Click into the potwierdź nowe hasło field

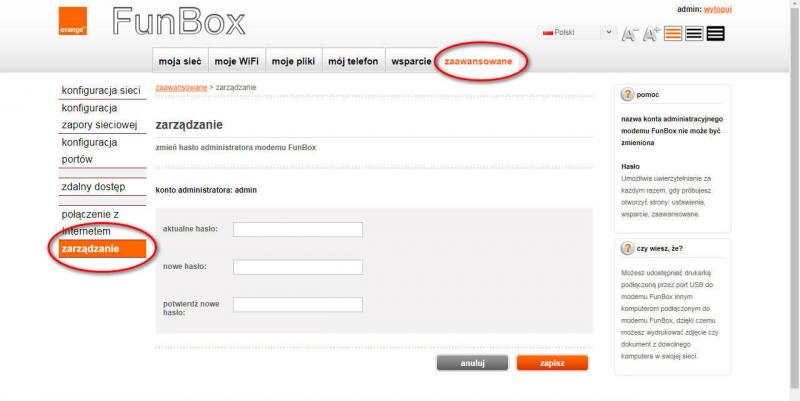tap(297, 305)
